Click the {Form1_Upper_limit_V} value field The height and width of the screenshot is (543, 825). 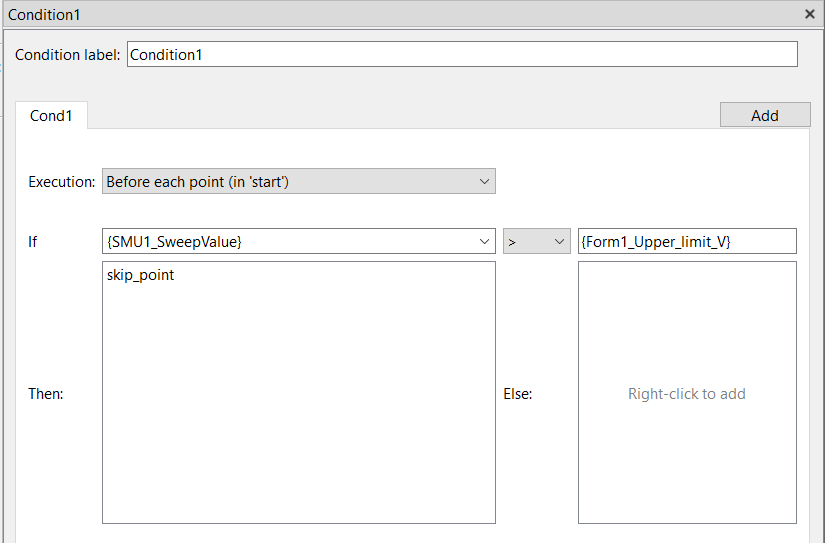[x=687, y=242]
